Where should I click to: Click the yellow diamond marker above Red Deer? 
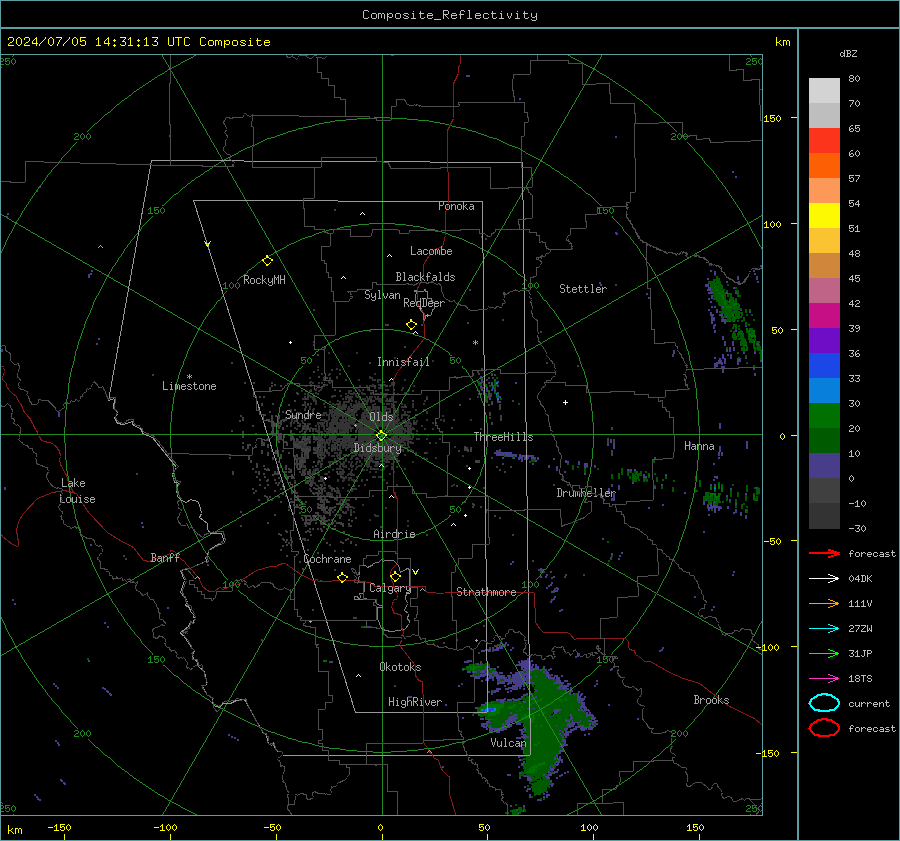(x=412, y=325)
